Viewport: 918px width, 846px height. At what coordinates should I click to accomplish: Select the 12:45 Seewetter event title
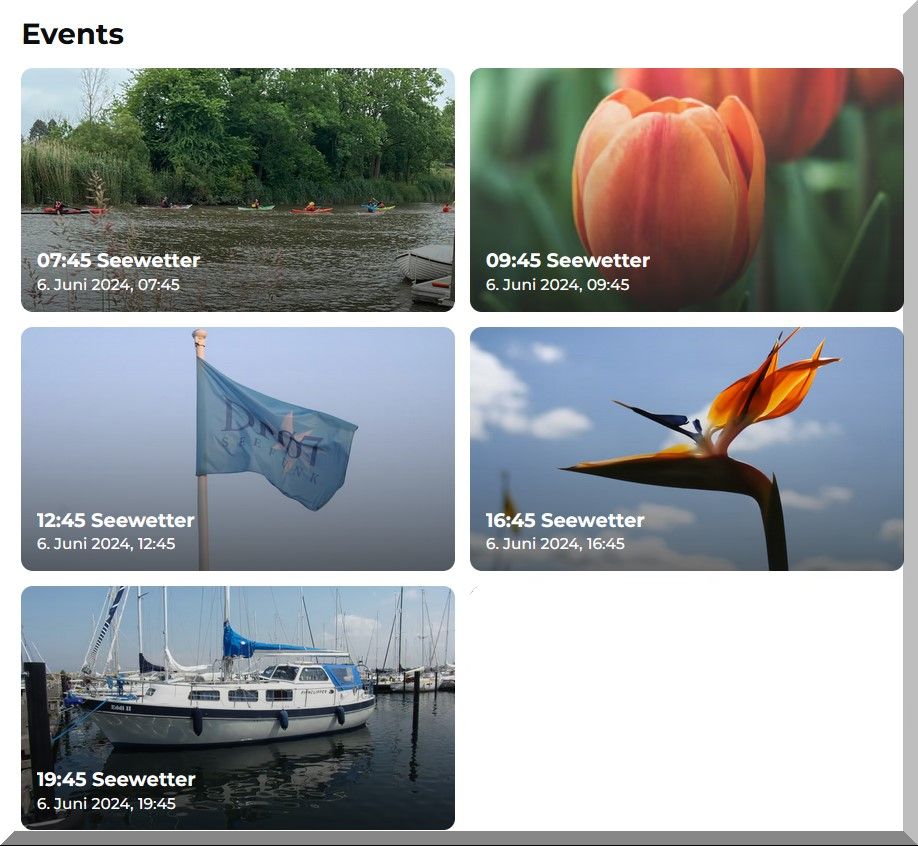click(115, 520)
